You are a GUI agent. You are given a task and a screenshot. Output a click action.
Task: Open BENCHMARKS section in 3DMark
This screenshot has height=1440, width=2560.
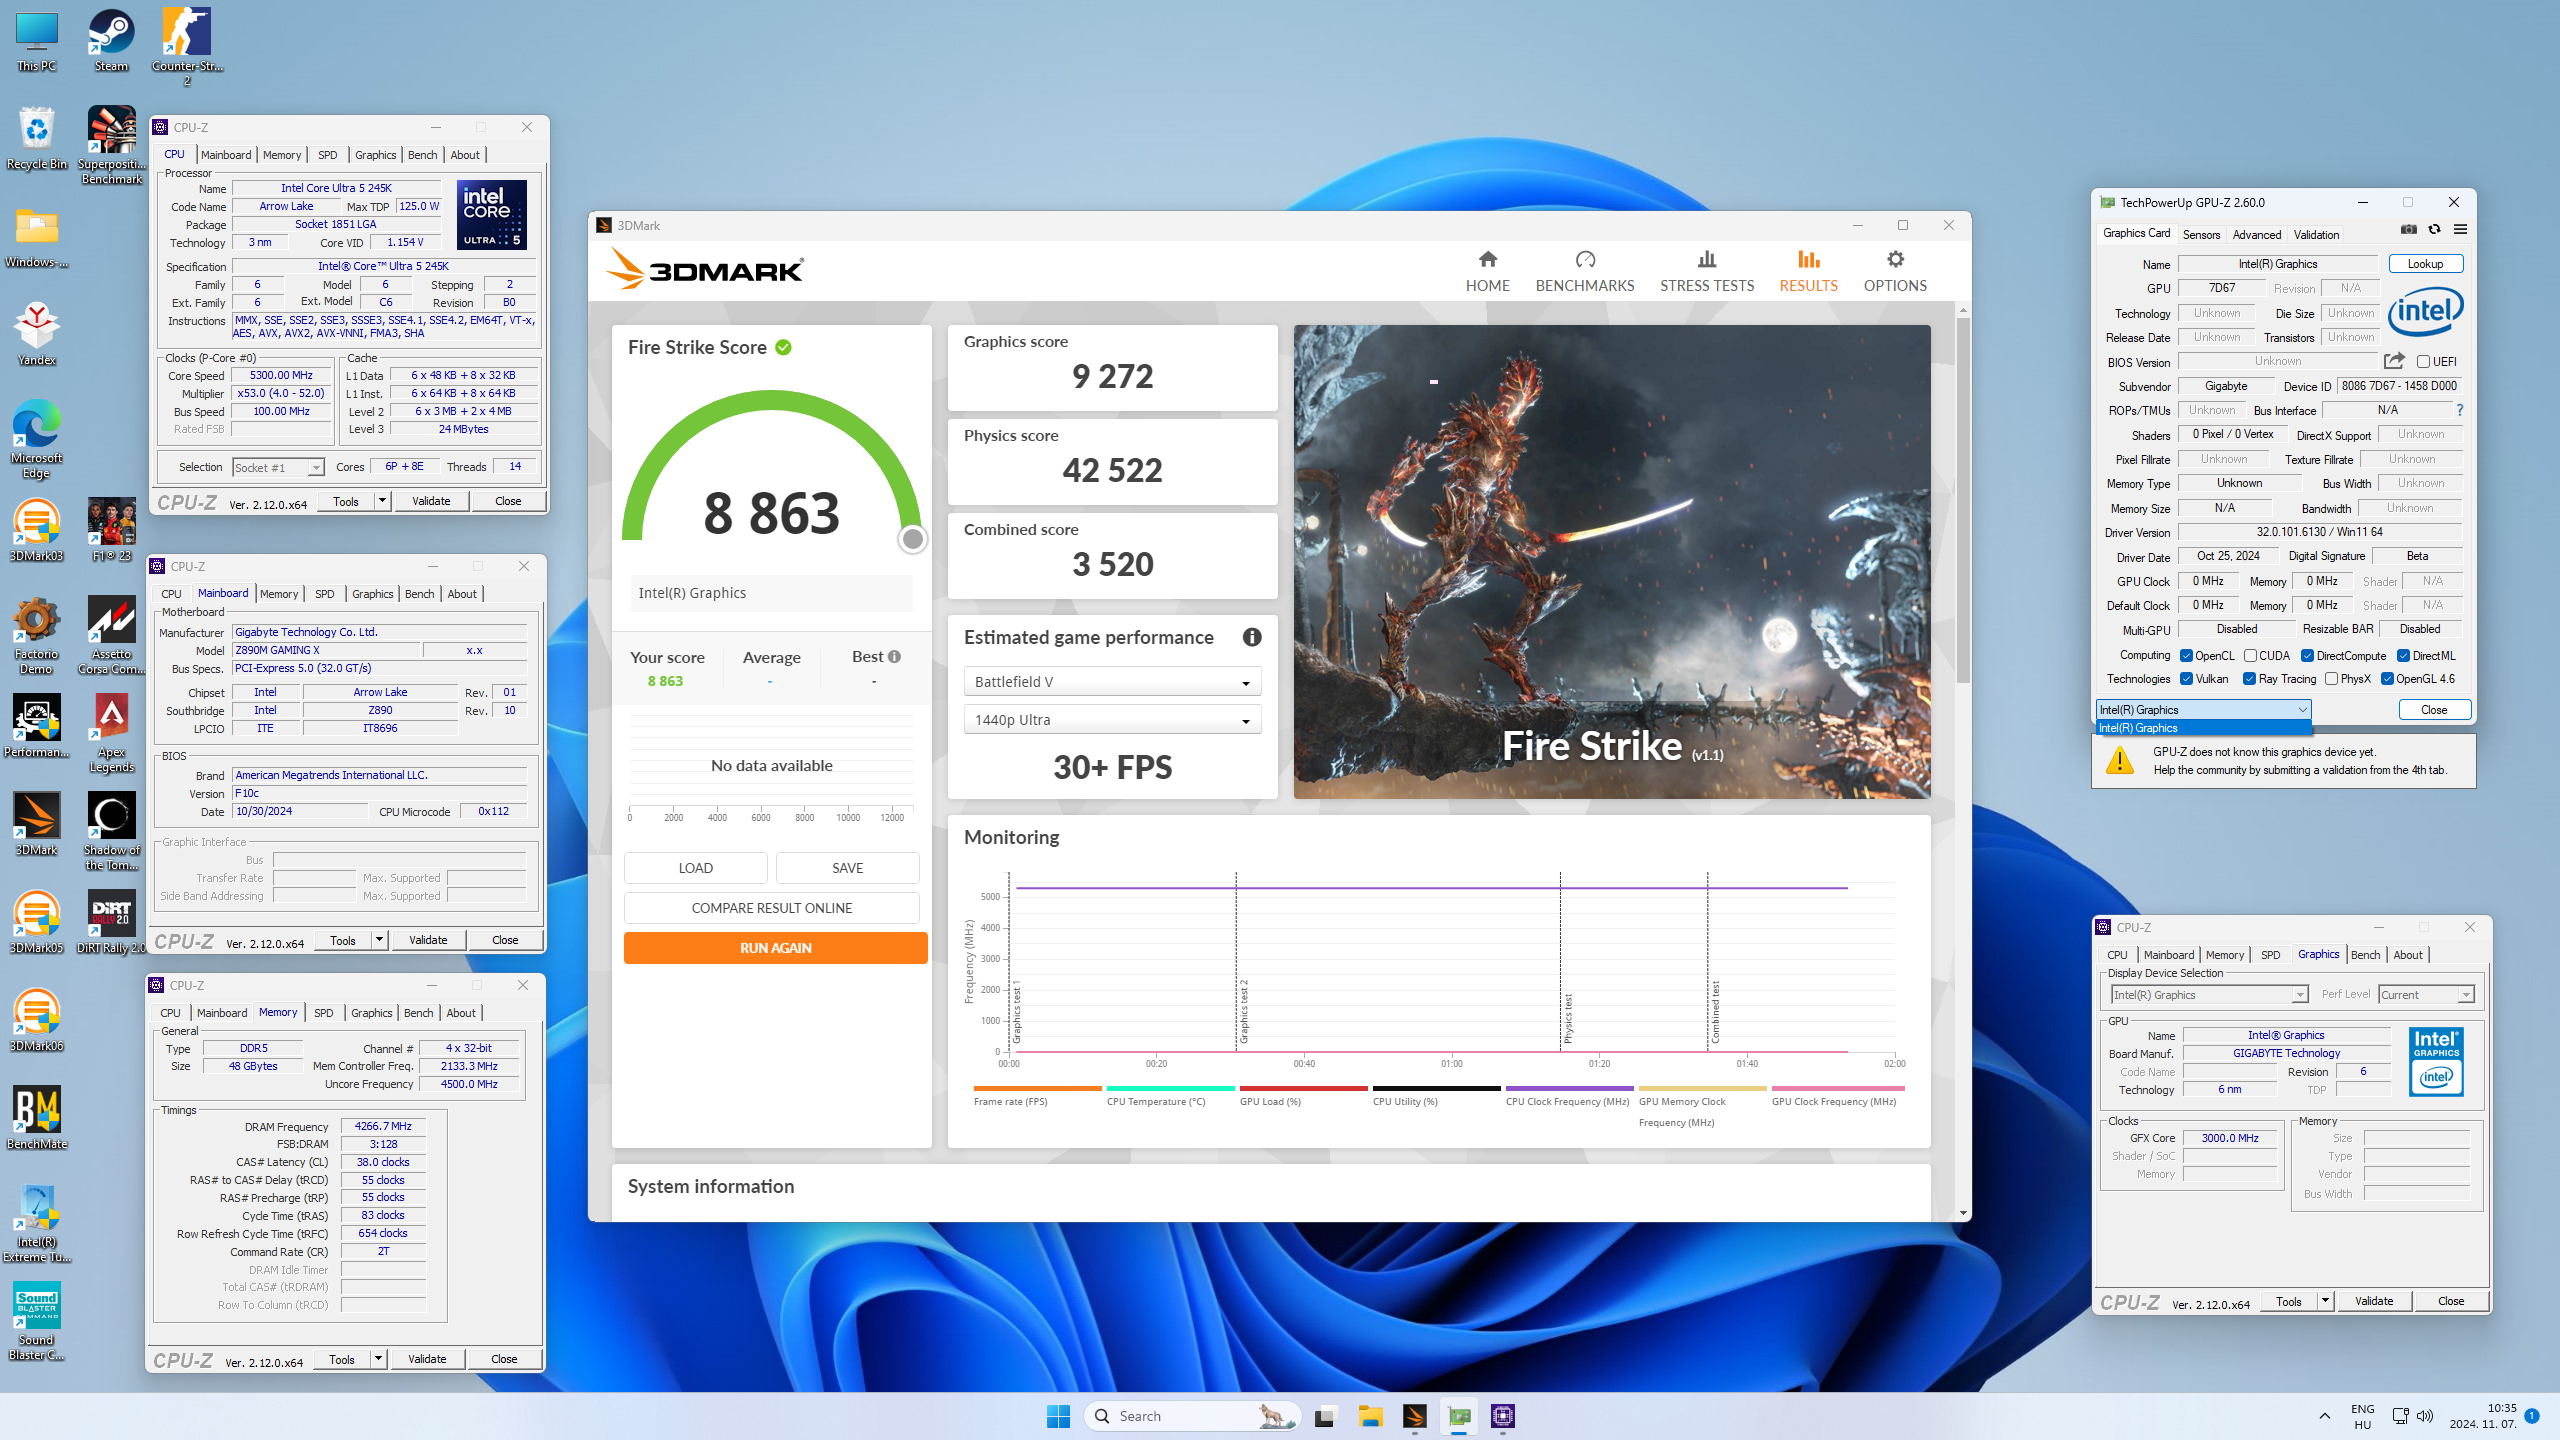pyautogui.click(x=1584, y=271)
